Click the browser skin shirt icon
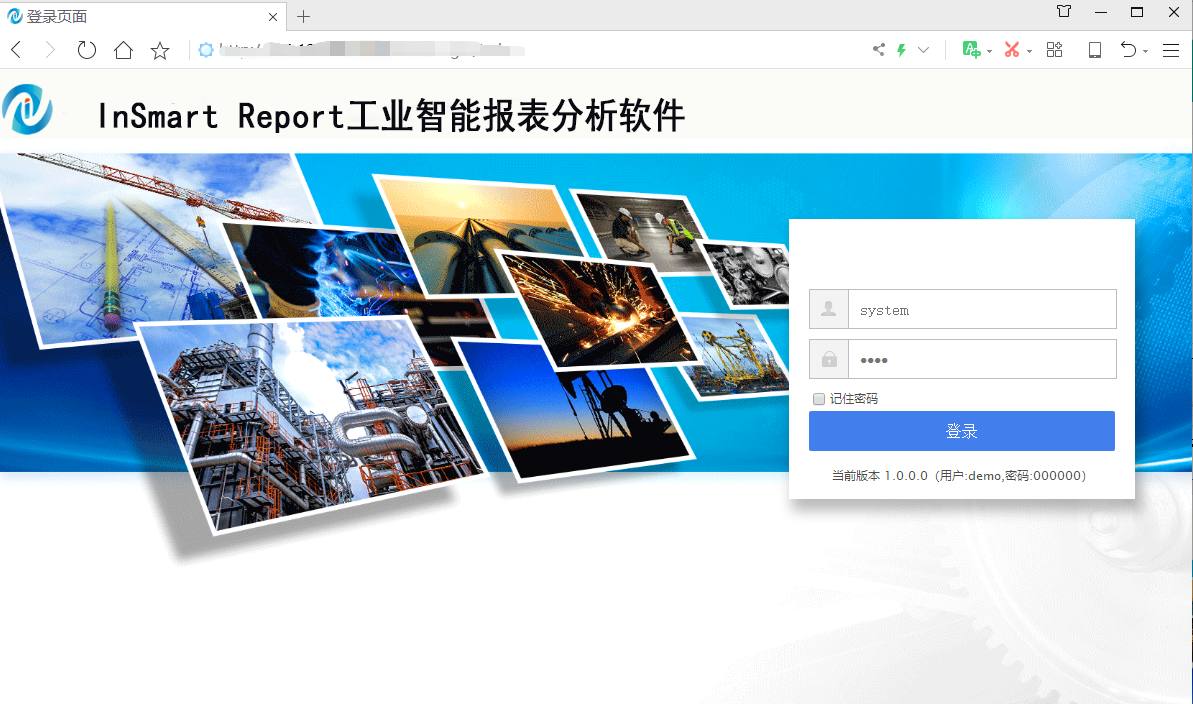Screen dimensions: 1193x704 pyautogui.click(x=1064, y=11)
